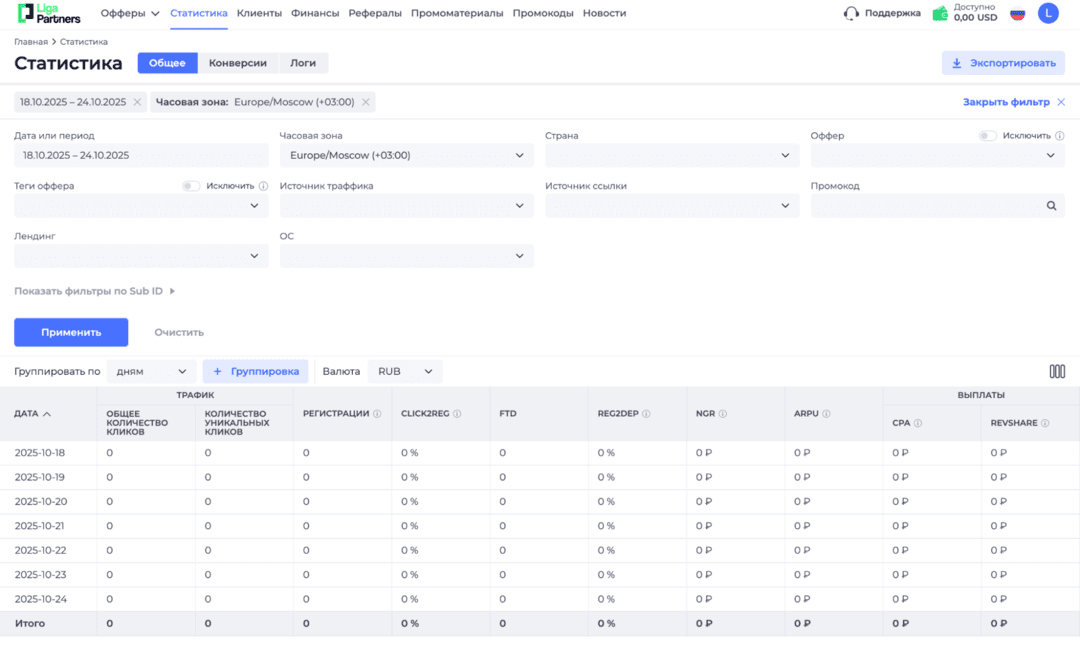Click the green wallet balance icon
Screen dimensions: 1080x647
938,13
